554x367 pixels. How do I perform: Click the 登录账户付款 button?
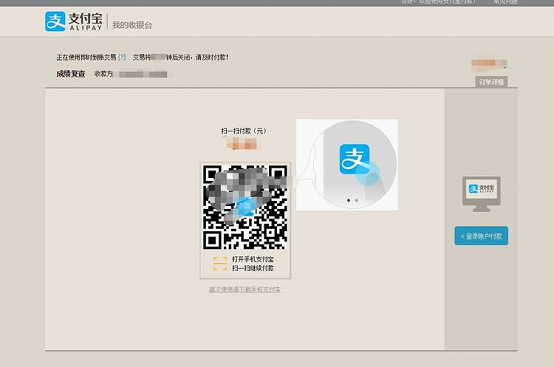pyautogui.click(x=481, y=236)
